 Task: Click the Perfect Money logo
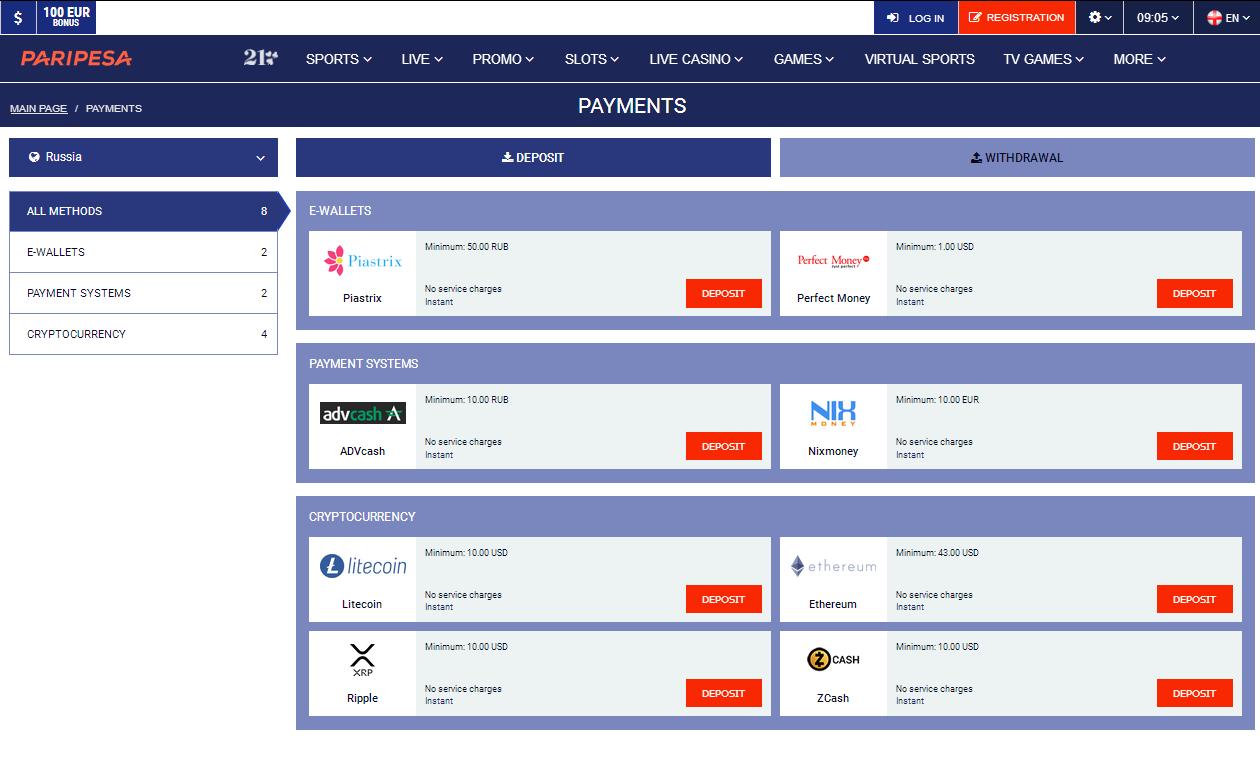(x=833, y=261)
